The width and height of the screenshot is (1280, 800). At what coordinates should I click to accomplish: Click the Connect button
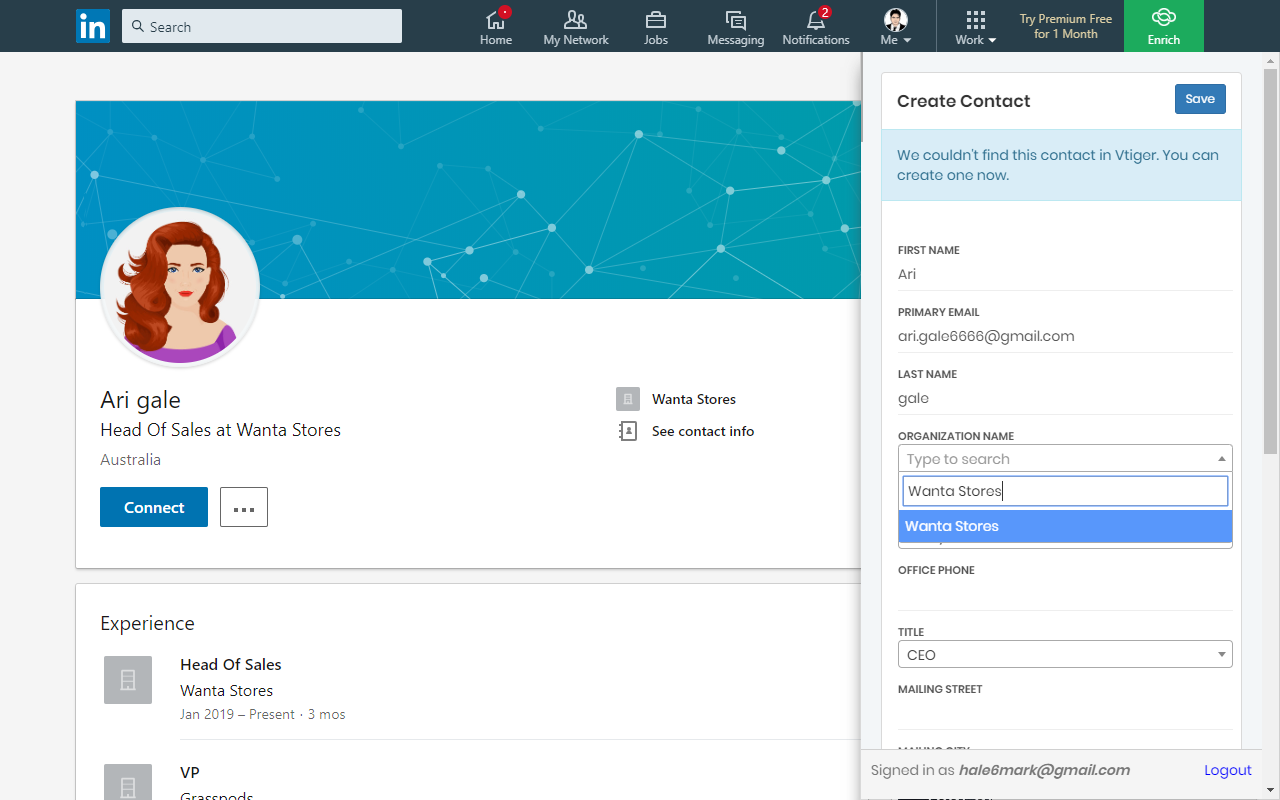(154, 507)
